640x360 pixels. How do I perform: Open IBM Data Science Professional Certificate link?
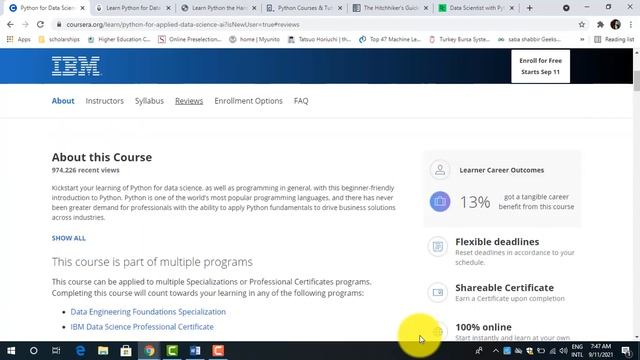pyautogui.click(x=142, y=327)
